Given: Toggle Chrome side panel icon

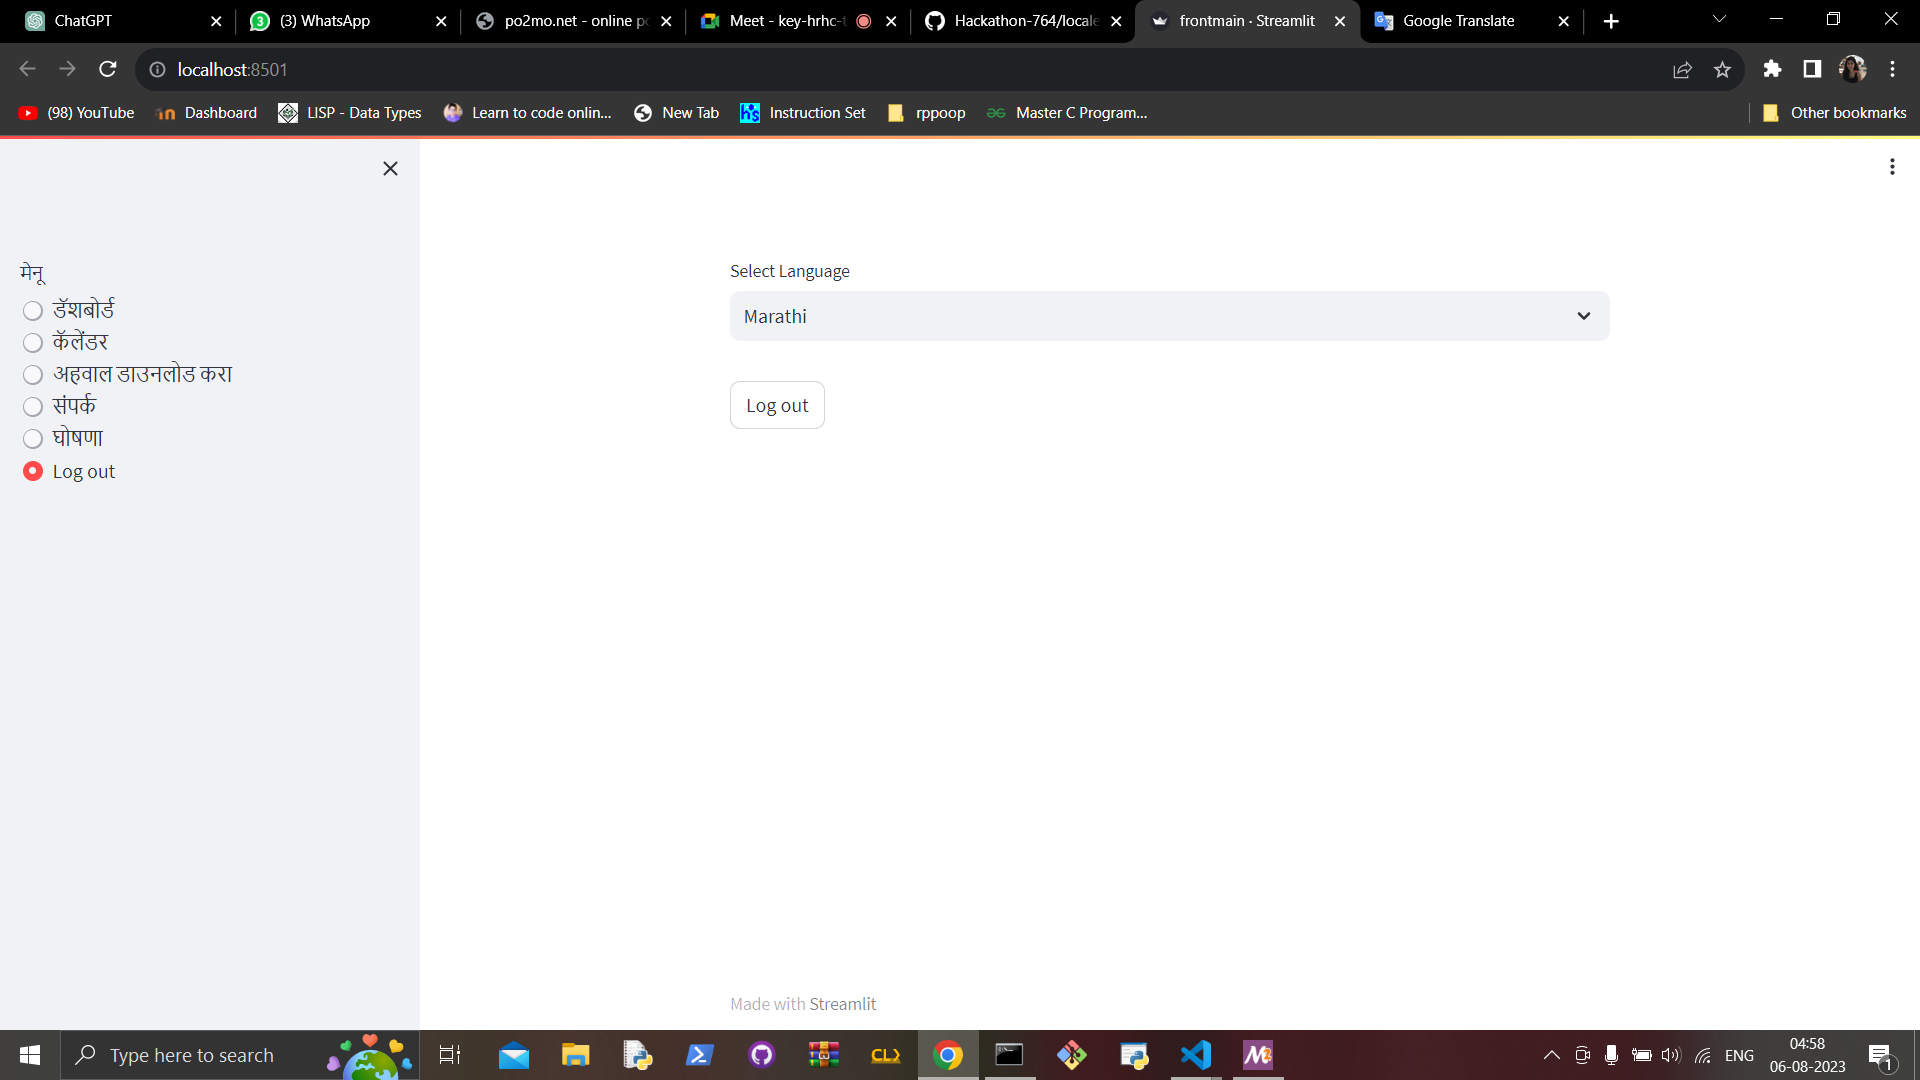Looking at the screenshot, I should 1812,69.
